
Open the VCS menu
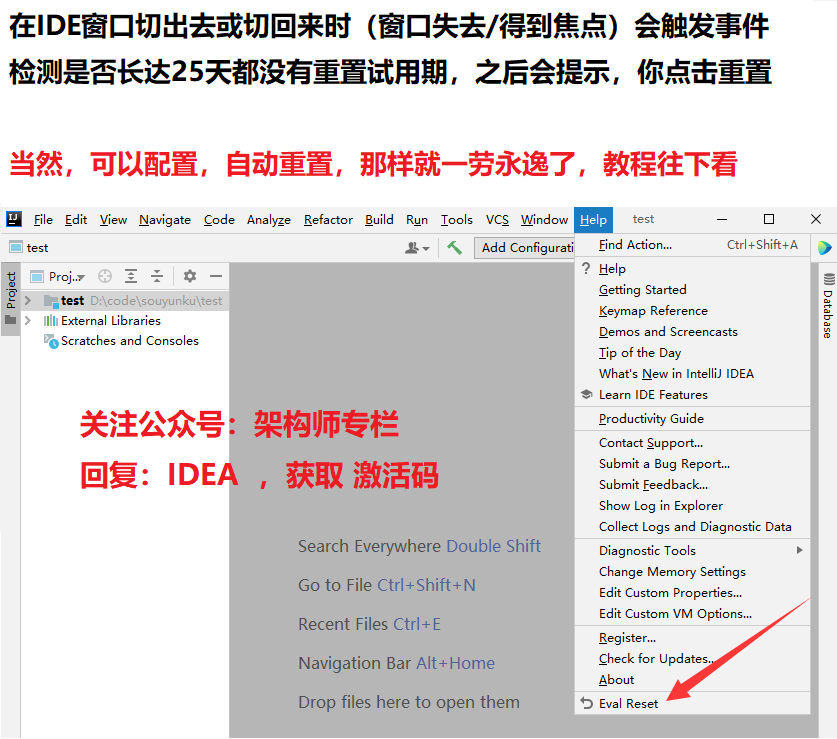tap(496, 219)
